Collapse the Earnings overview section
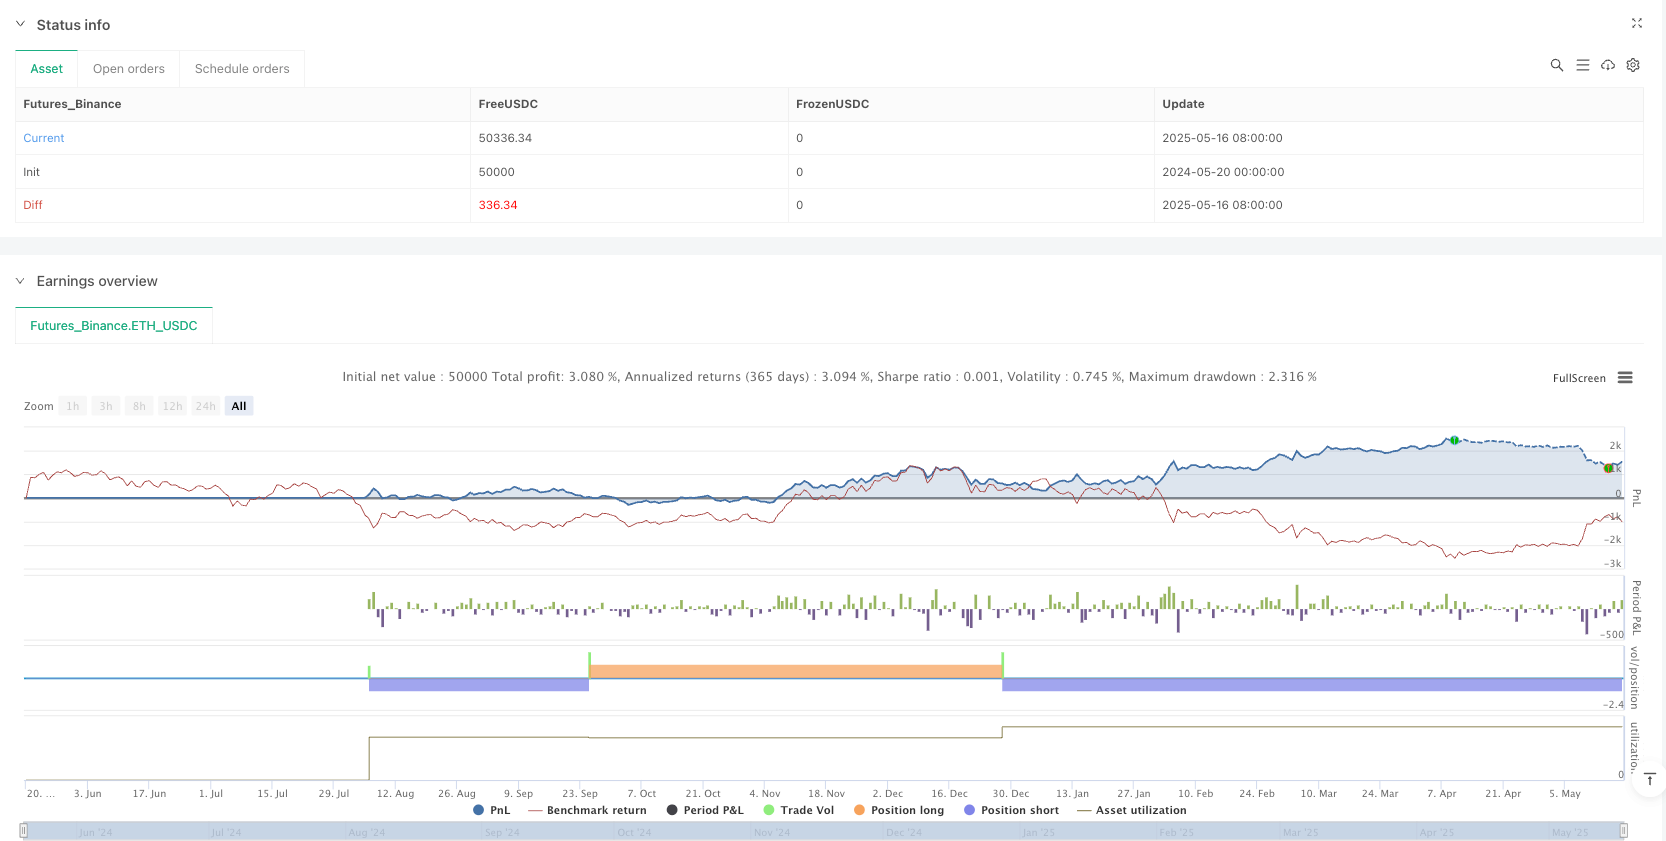 20,281
